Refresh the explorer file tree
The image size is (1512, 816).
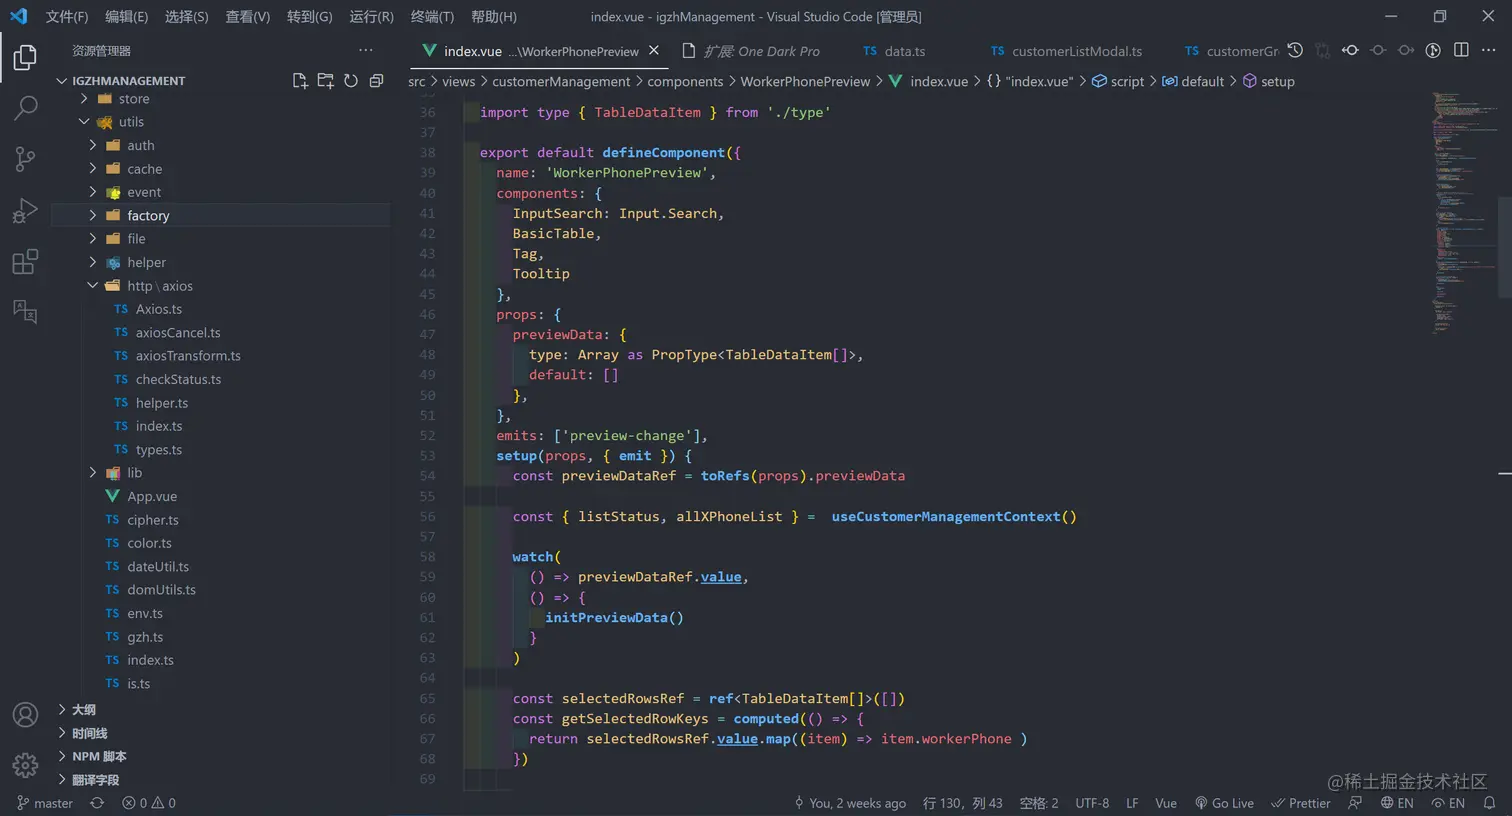click(351, 81)
